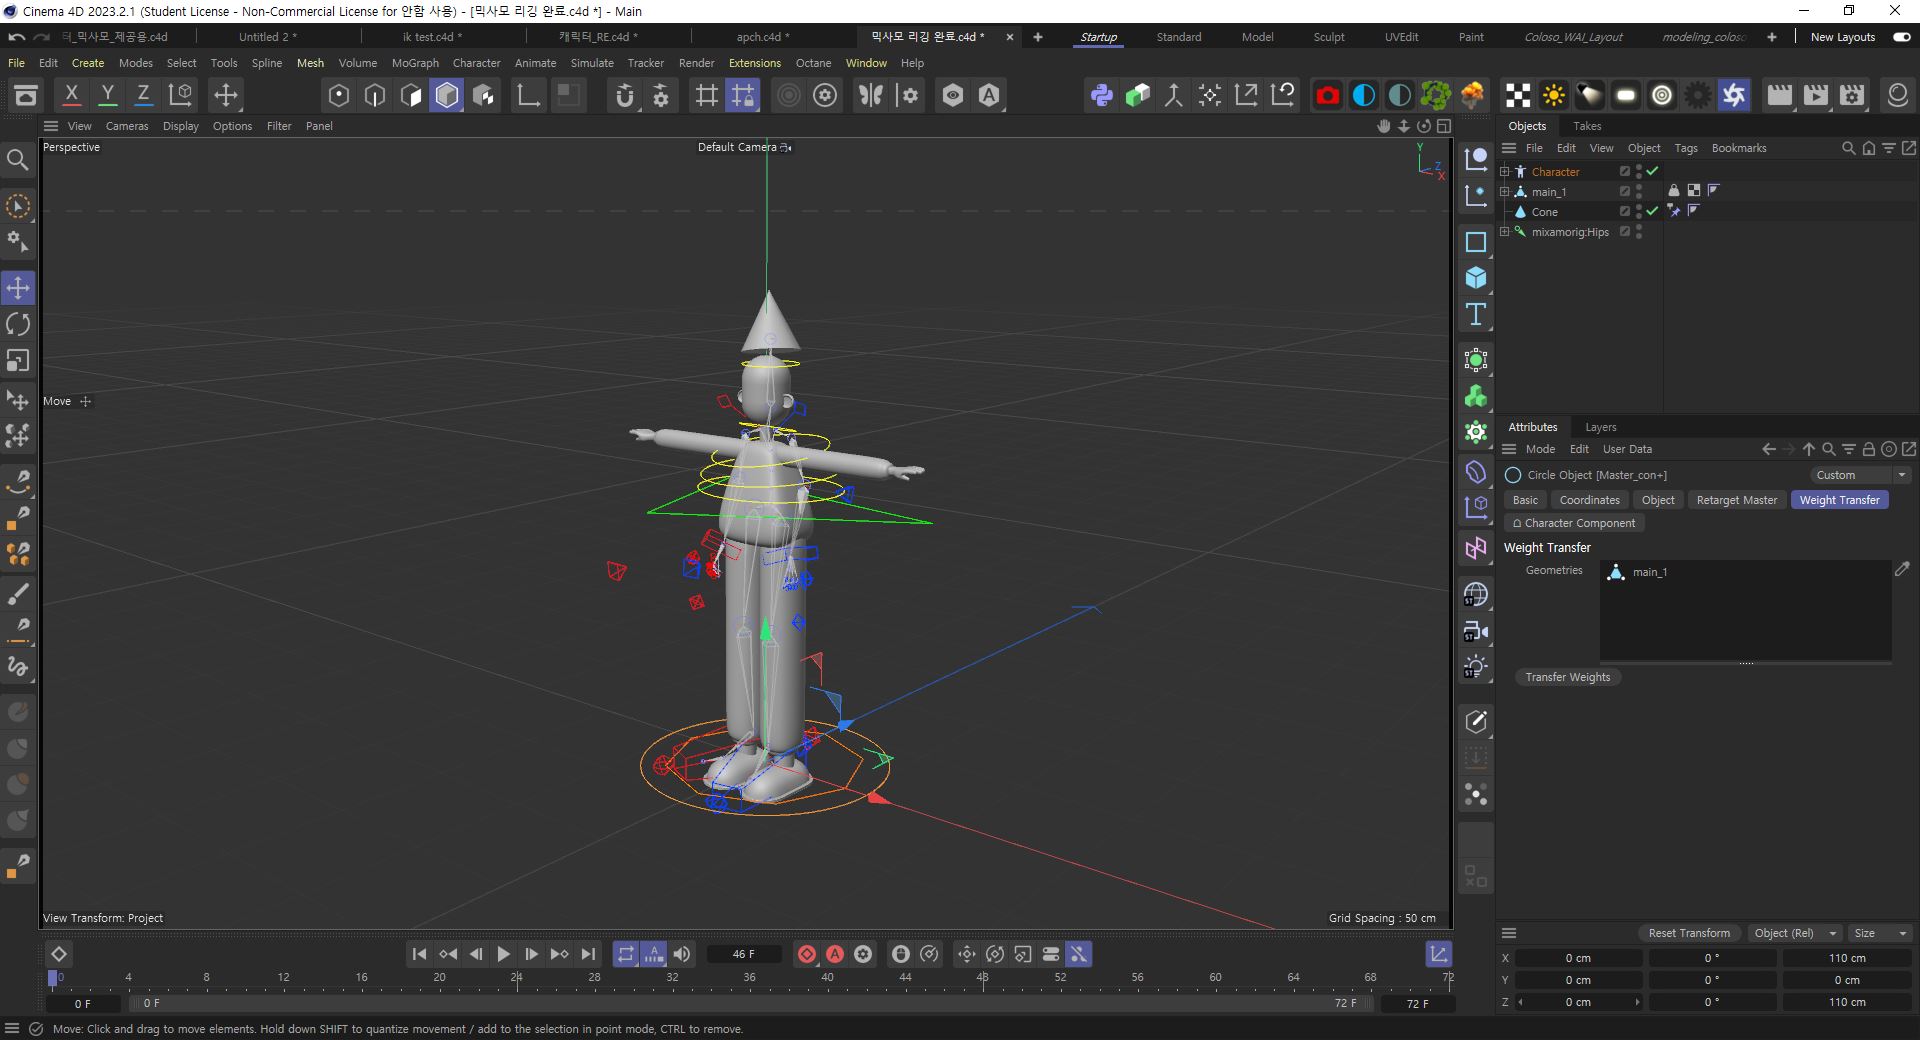Image resolution: width=1920 pixels, height=1040 pixels.
Task: Select the Text spline tool
Action: click(x=1476, y=314)
